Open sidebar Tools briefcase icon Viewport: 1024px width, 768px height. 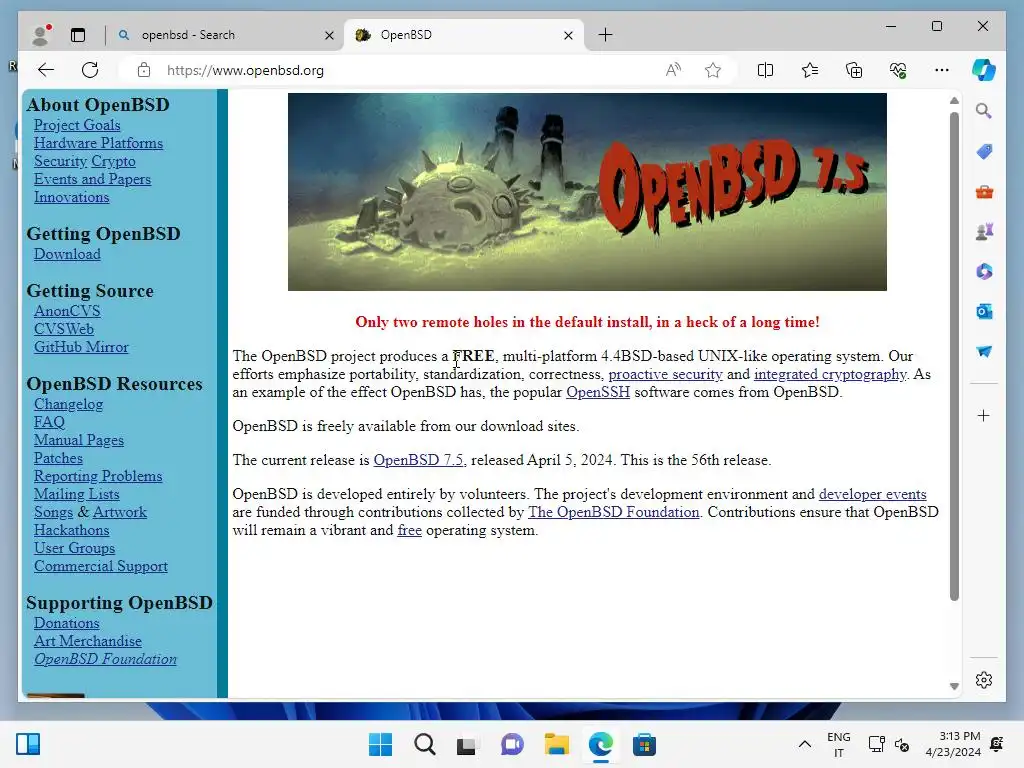tap(984, 192)
